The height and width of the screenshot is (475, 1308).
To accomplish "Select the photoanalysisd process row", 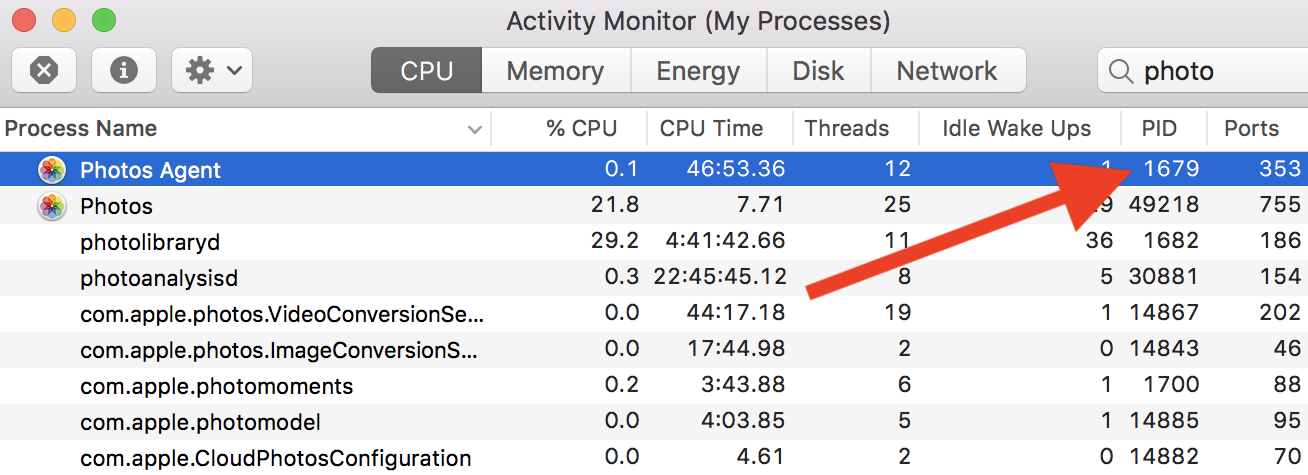I will (159, 279).
